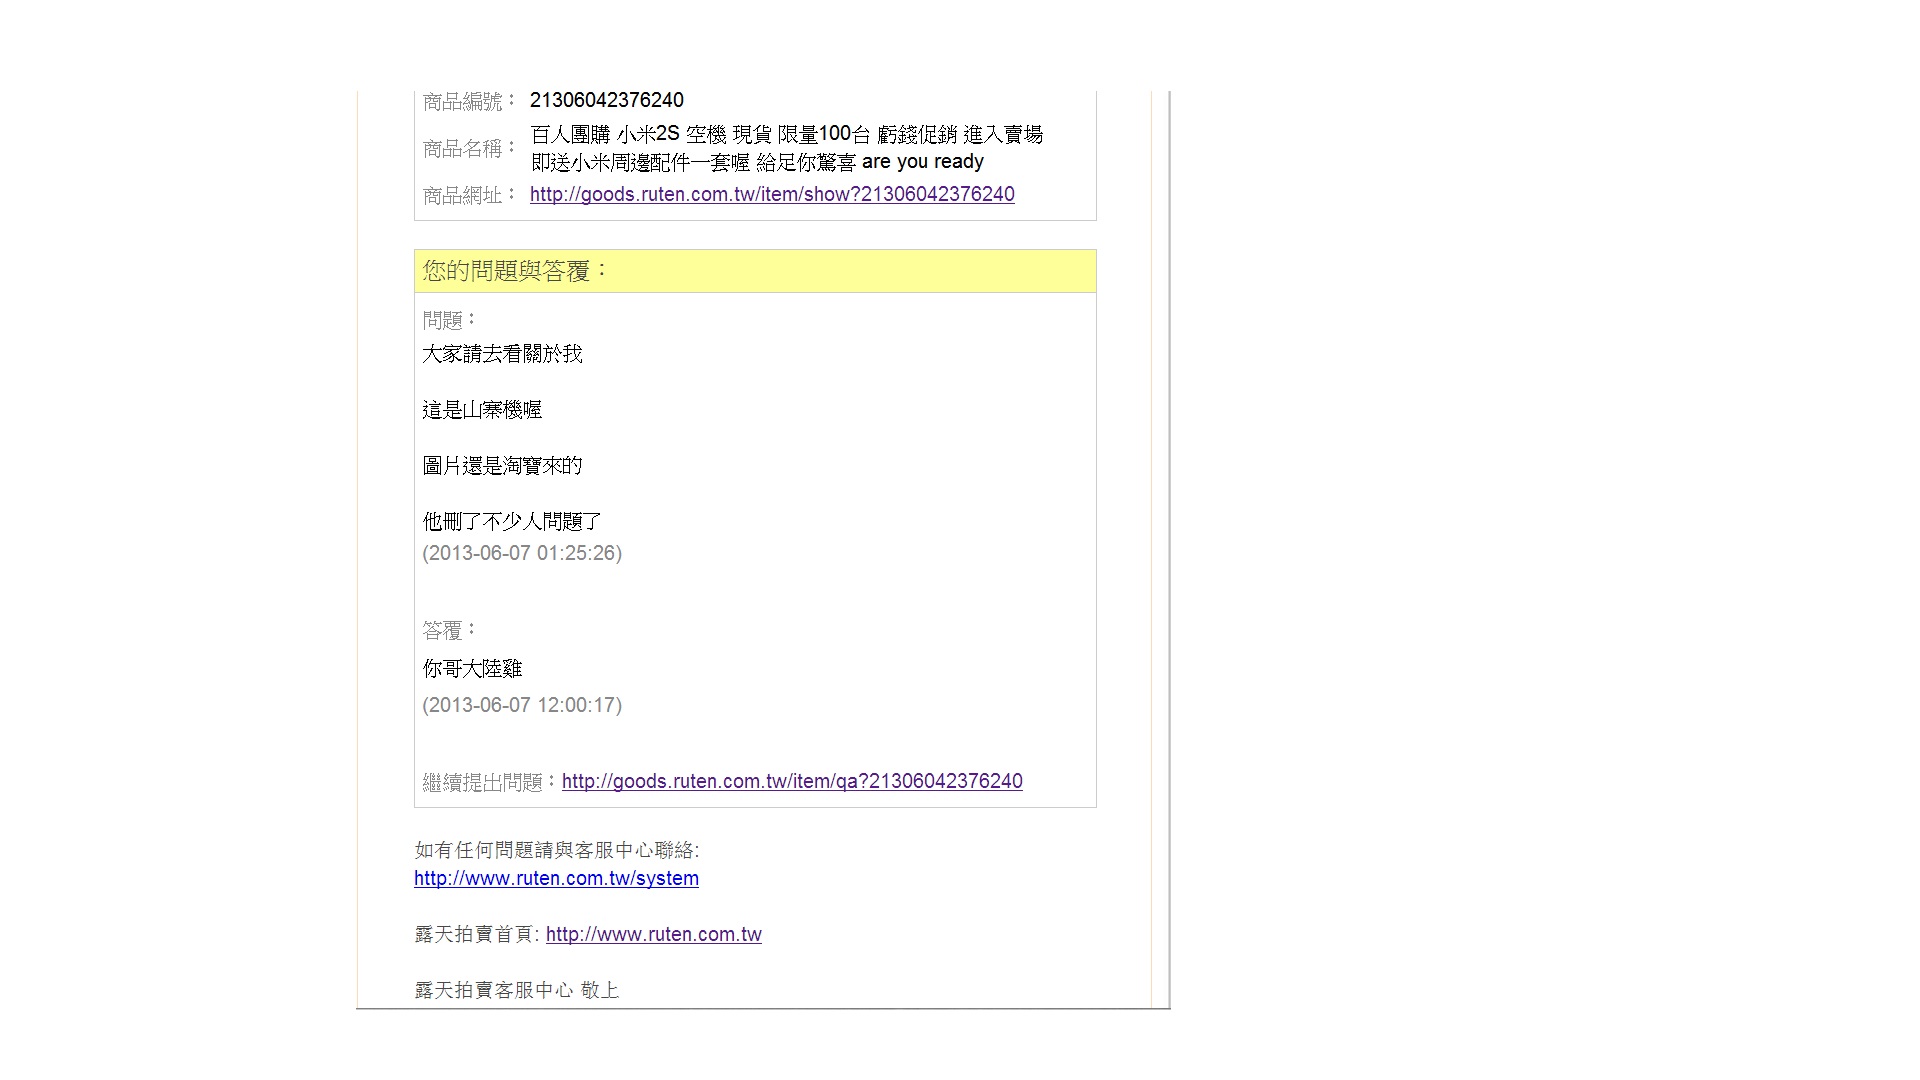Click the 商品編號 label
1920x1080 pixels.
point(470,101)
